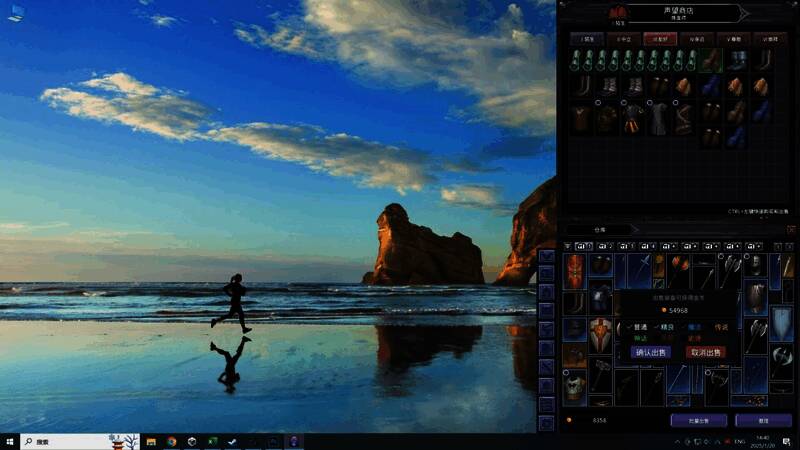
Task: Click the 确认出售 confirm sell button
Action: point(650,352)
